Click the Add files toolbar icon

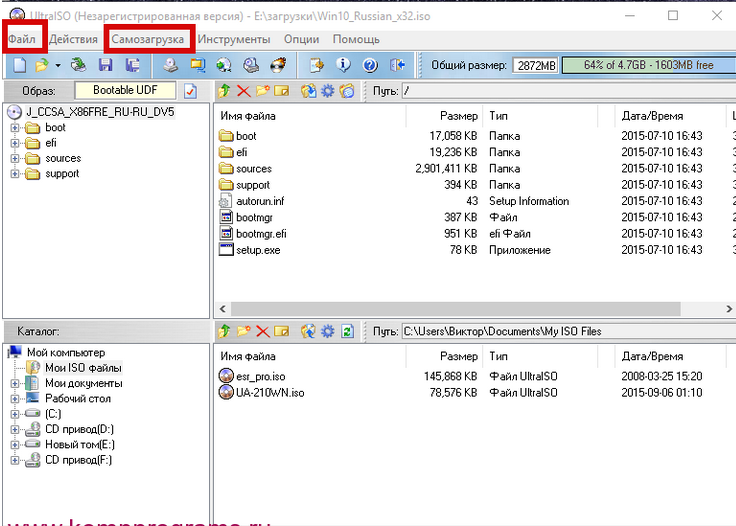pos(316,65)
